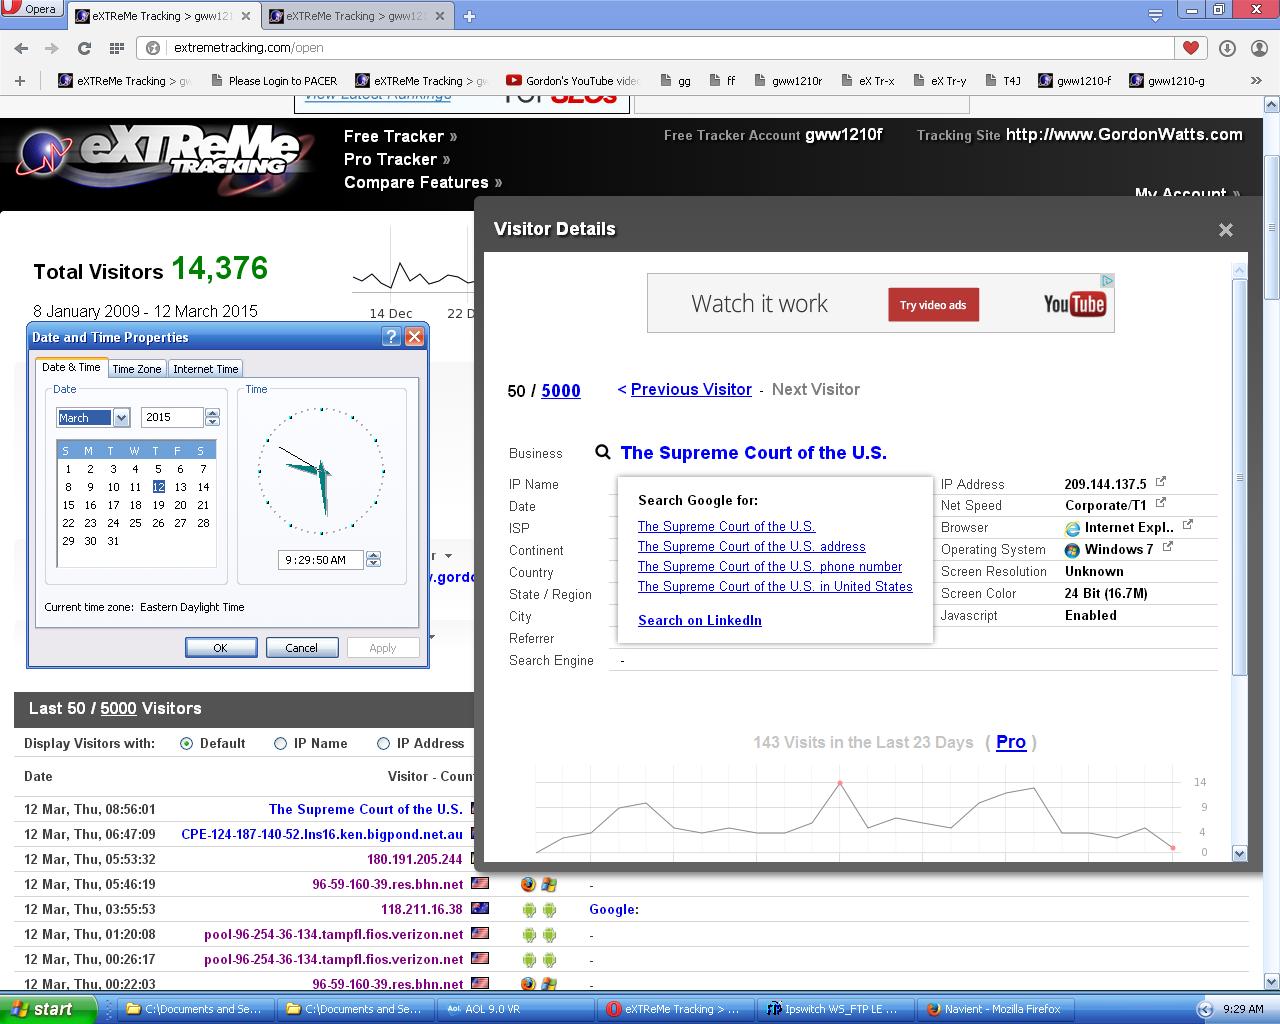This screenshot has width=1280, height=1024.
Task: Search Google for Supreme Court address
Action: [752, 546]
